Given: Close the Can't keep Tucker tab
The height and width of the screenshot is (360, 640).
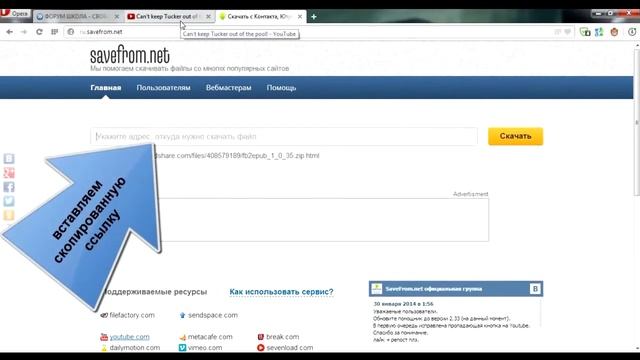Looking at the screenshot, I should pos(208,16).
